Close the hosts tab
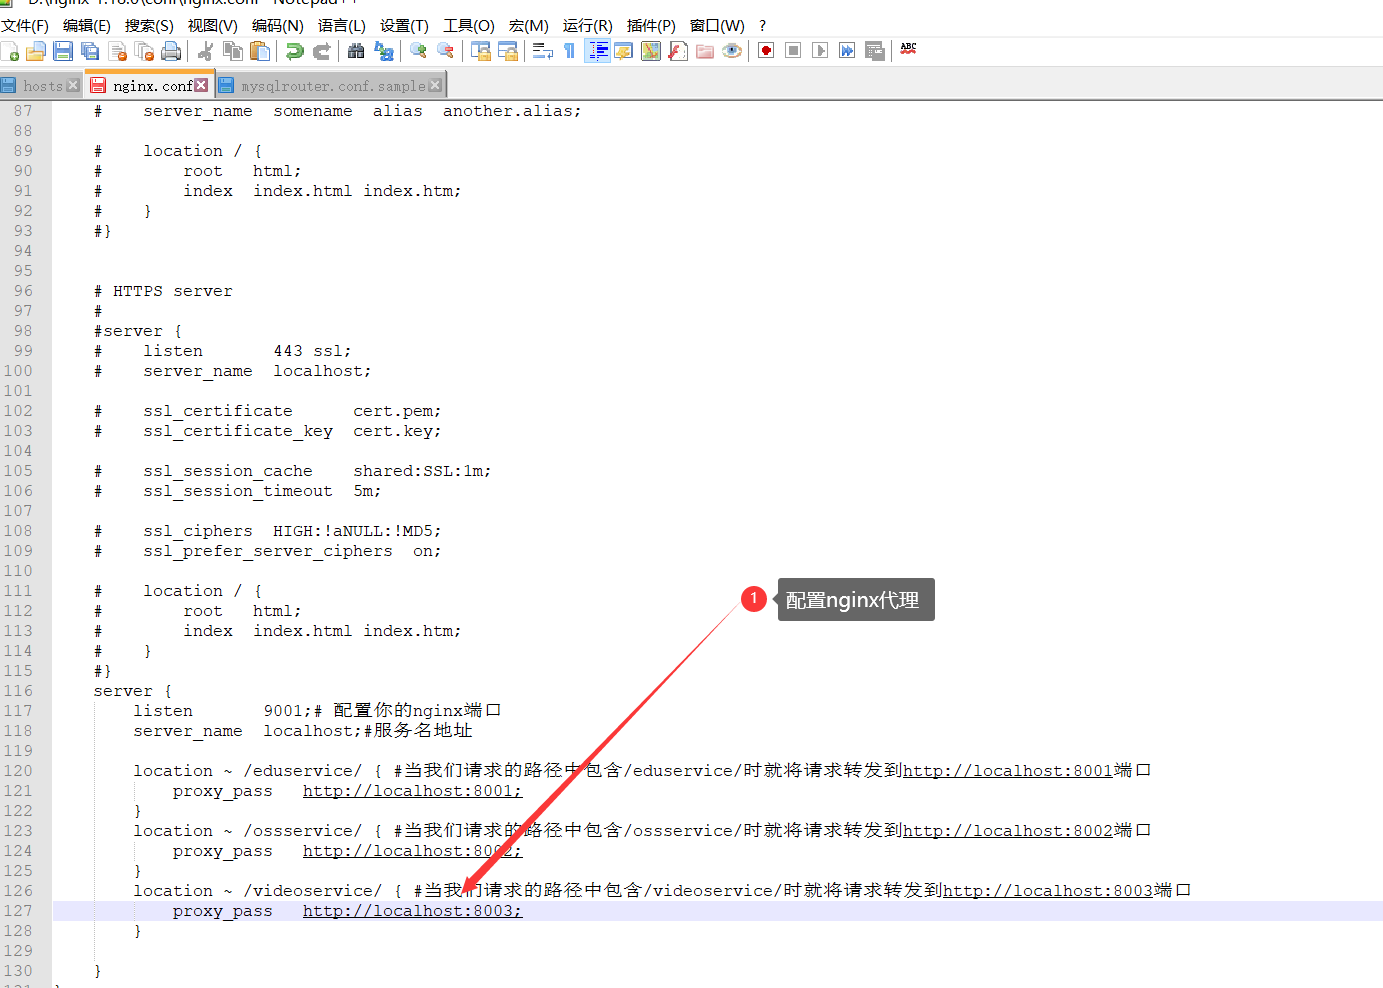The height and width of the screenshot is (988, 1383). tap(73, 86)
